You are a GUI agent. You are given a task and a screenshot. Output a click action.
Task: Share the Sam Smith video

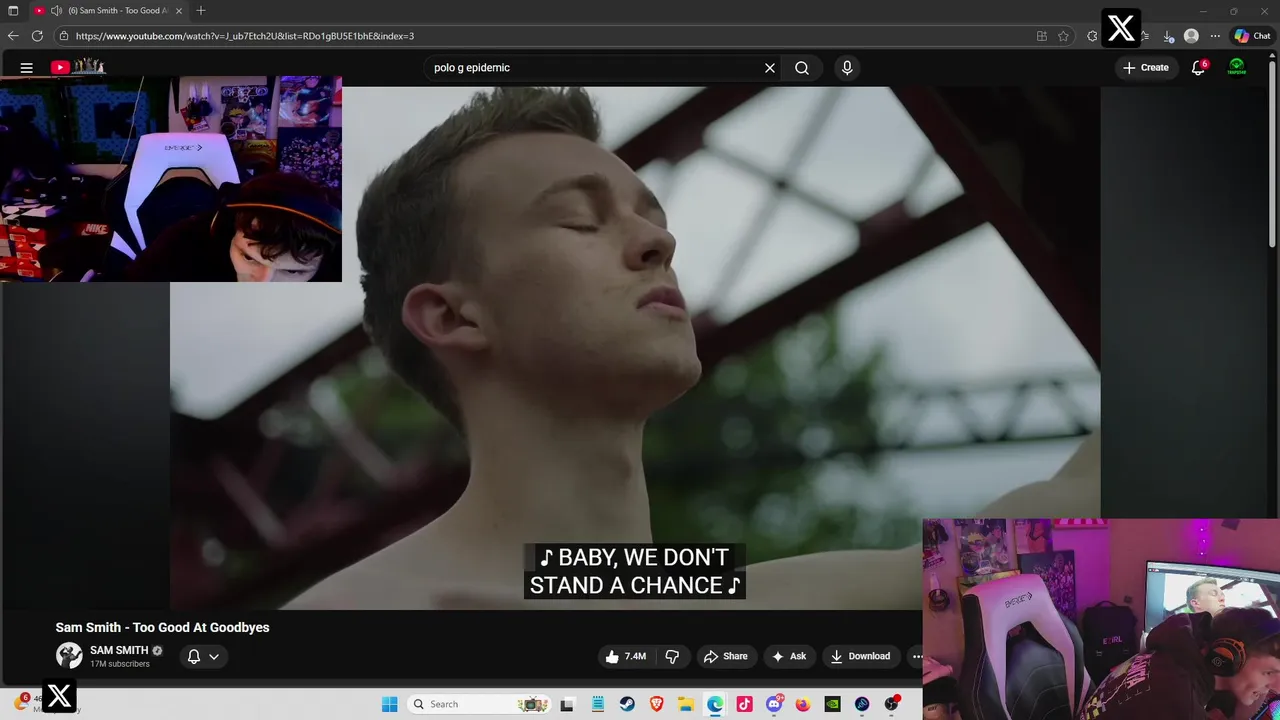tap(726, 656)
